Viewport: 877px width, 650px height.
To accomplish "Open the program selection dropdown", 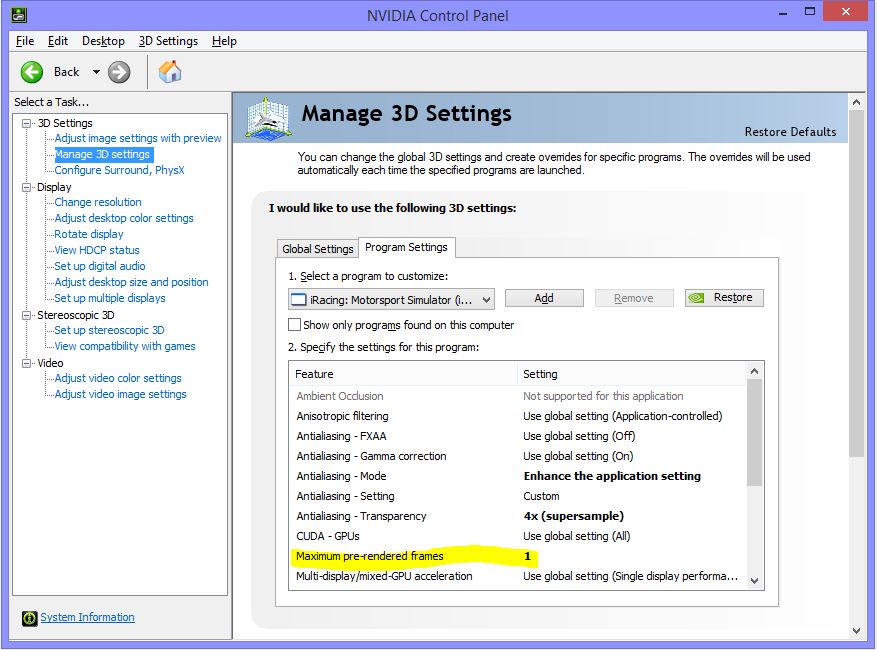I will coord(486,299).
